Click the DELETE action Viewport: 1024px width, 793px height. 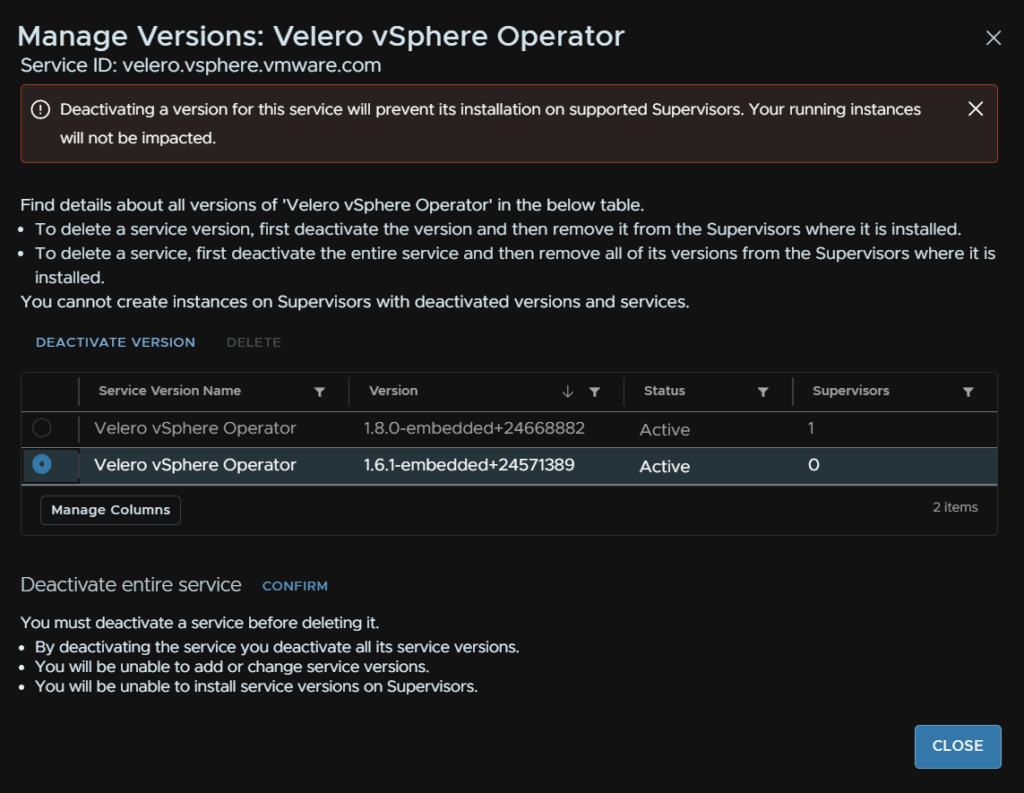pos(253,342)
